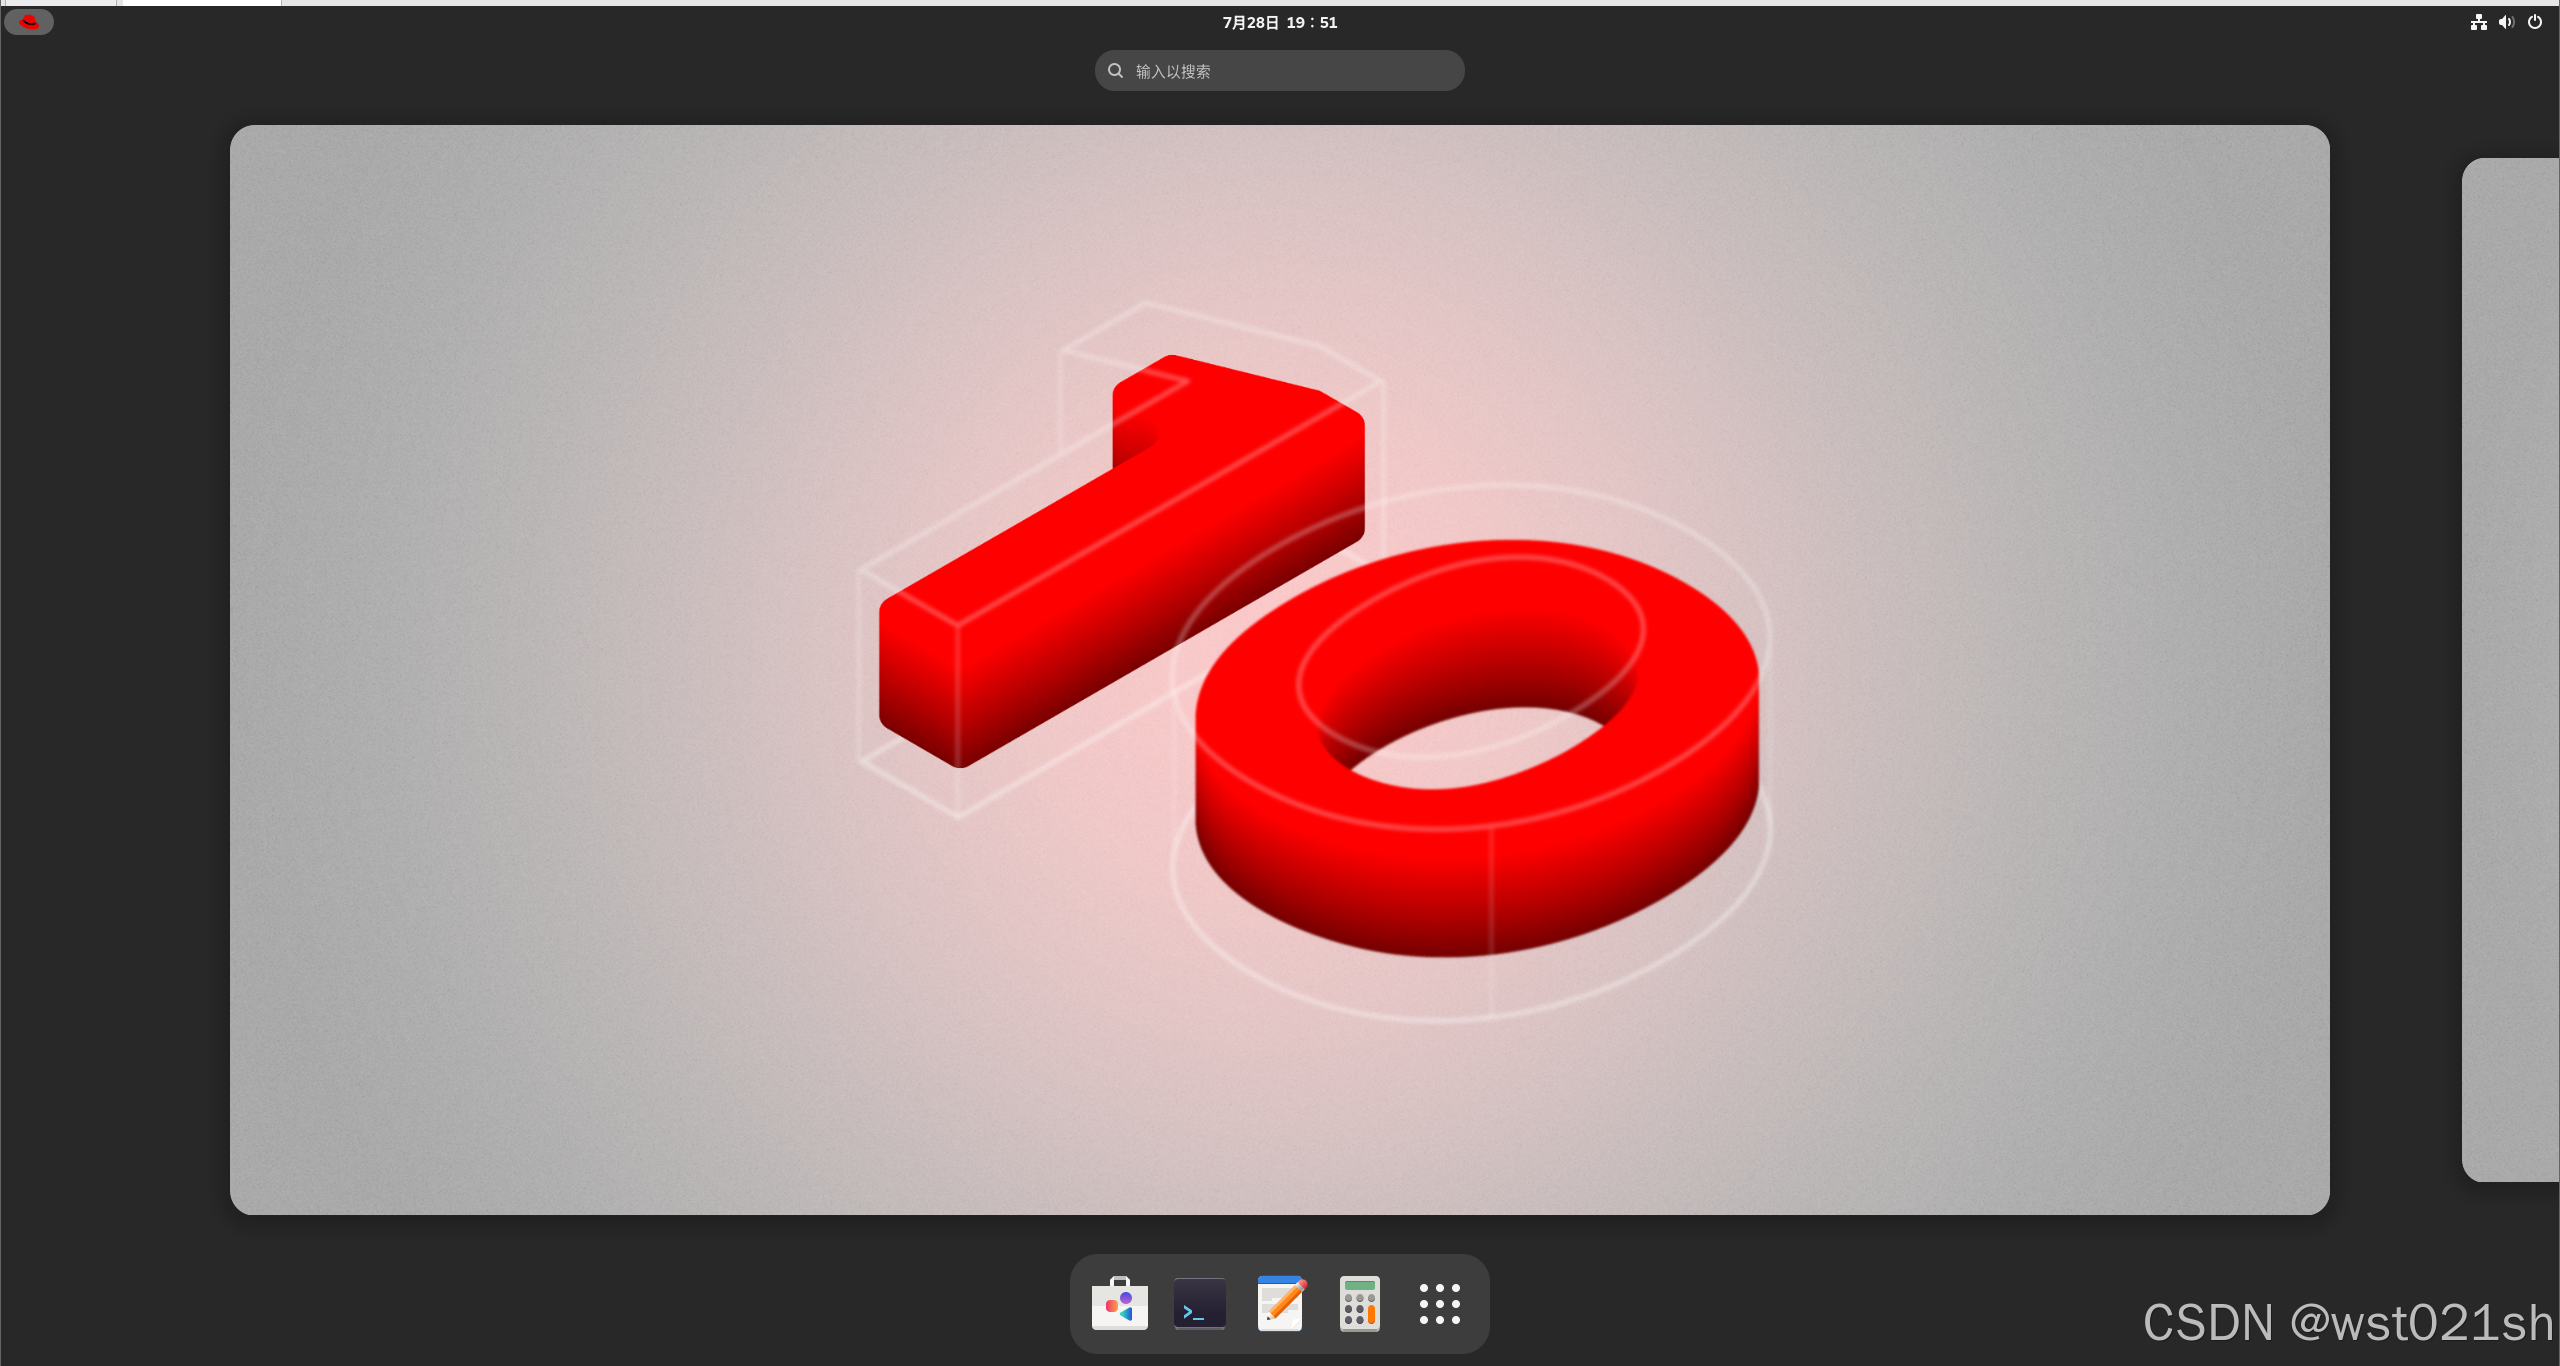Open the Text Editor dock icon

(1280, 1304)
